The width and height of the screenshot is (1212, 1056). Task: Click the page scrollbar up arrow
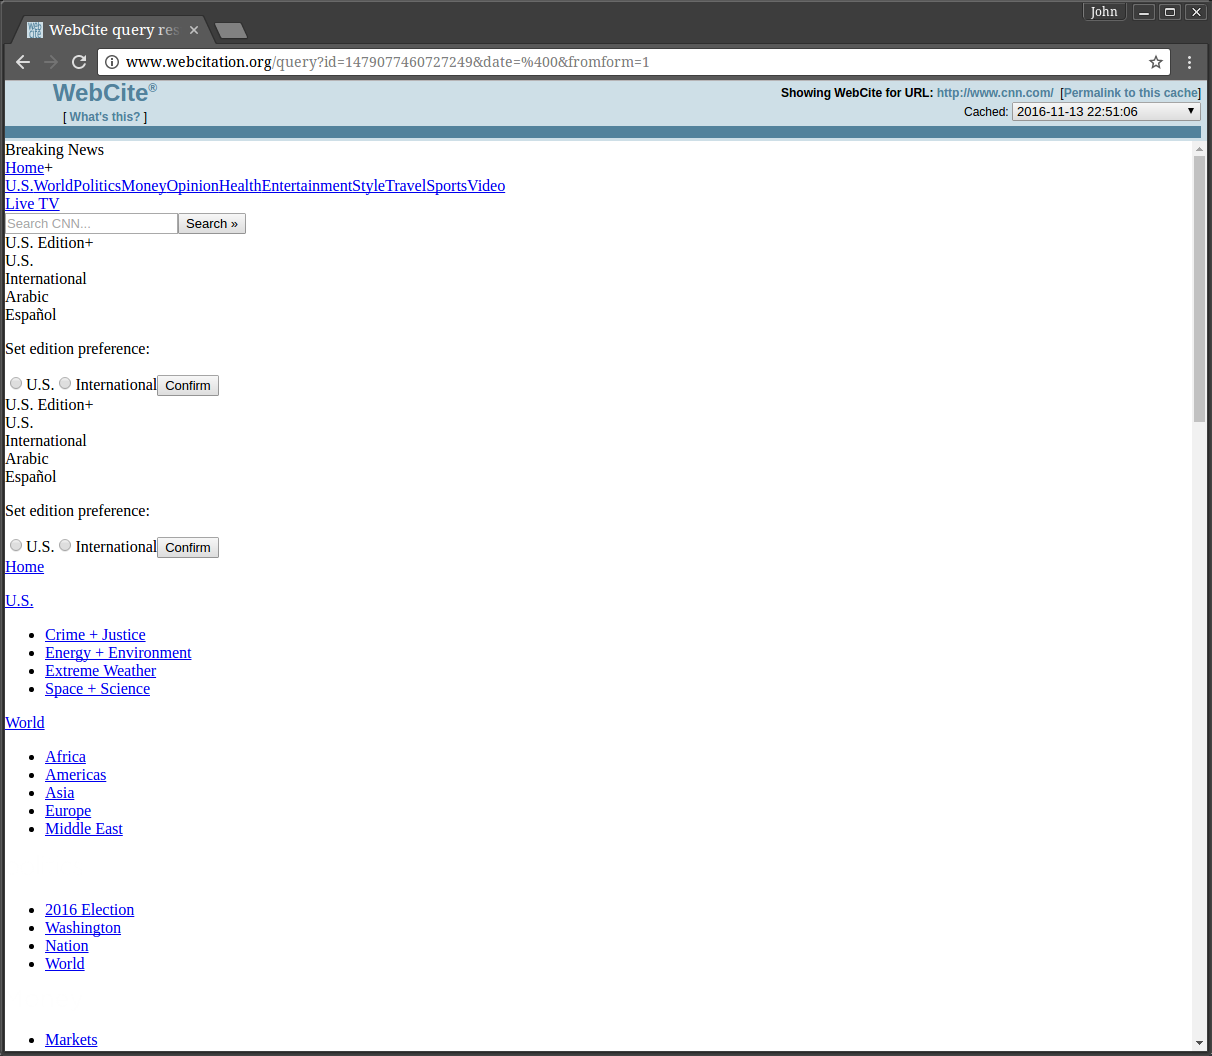pos(1199,149)
